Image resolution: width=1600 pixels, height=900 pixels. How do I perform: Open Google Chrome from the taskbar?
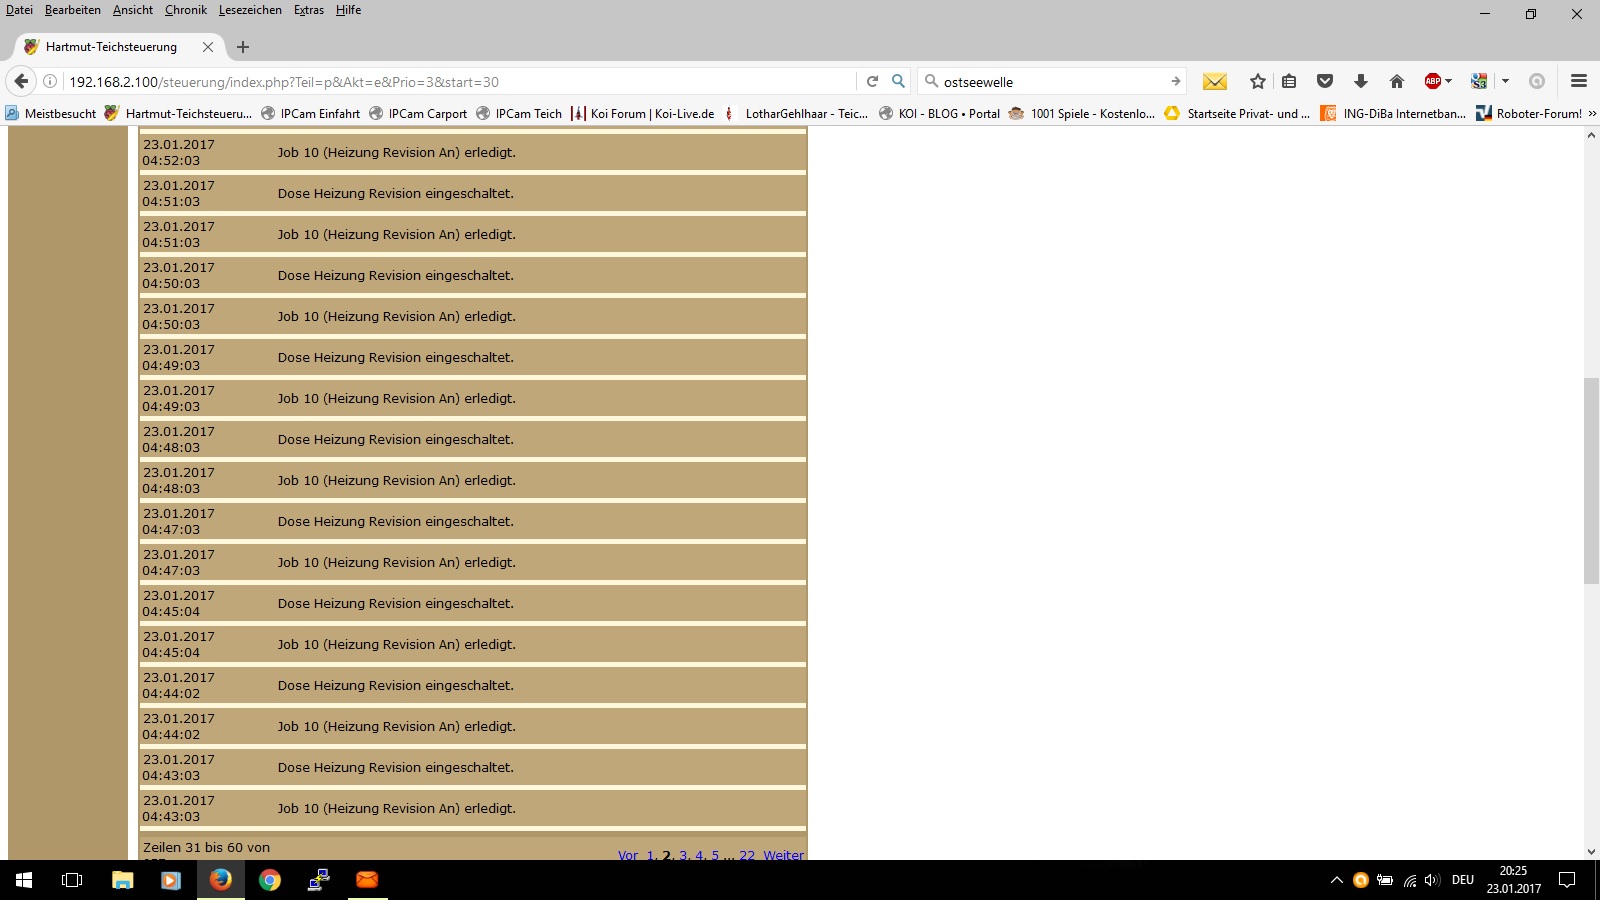click(x=269, y=880)
